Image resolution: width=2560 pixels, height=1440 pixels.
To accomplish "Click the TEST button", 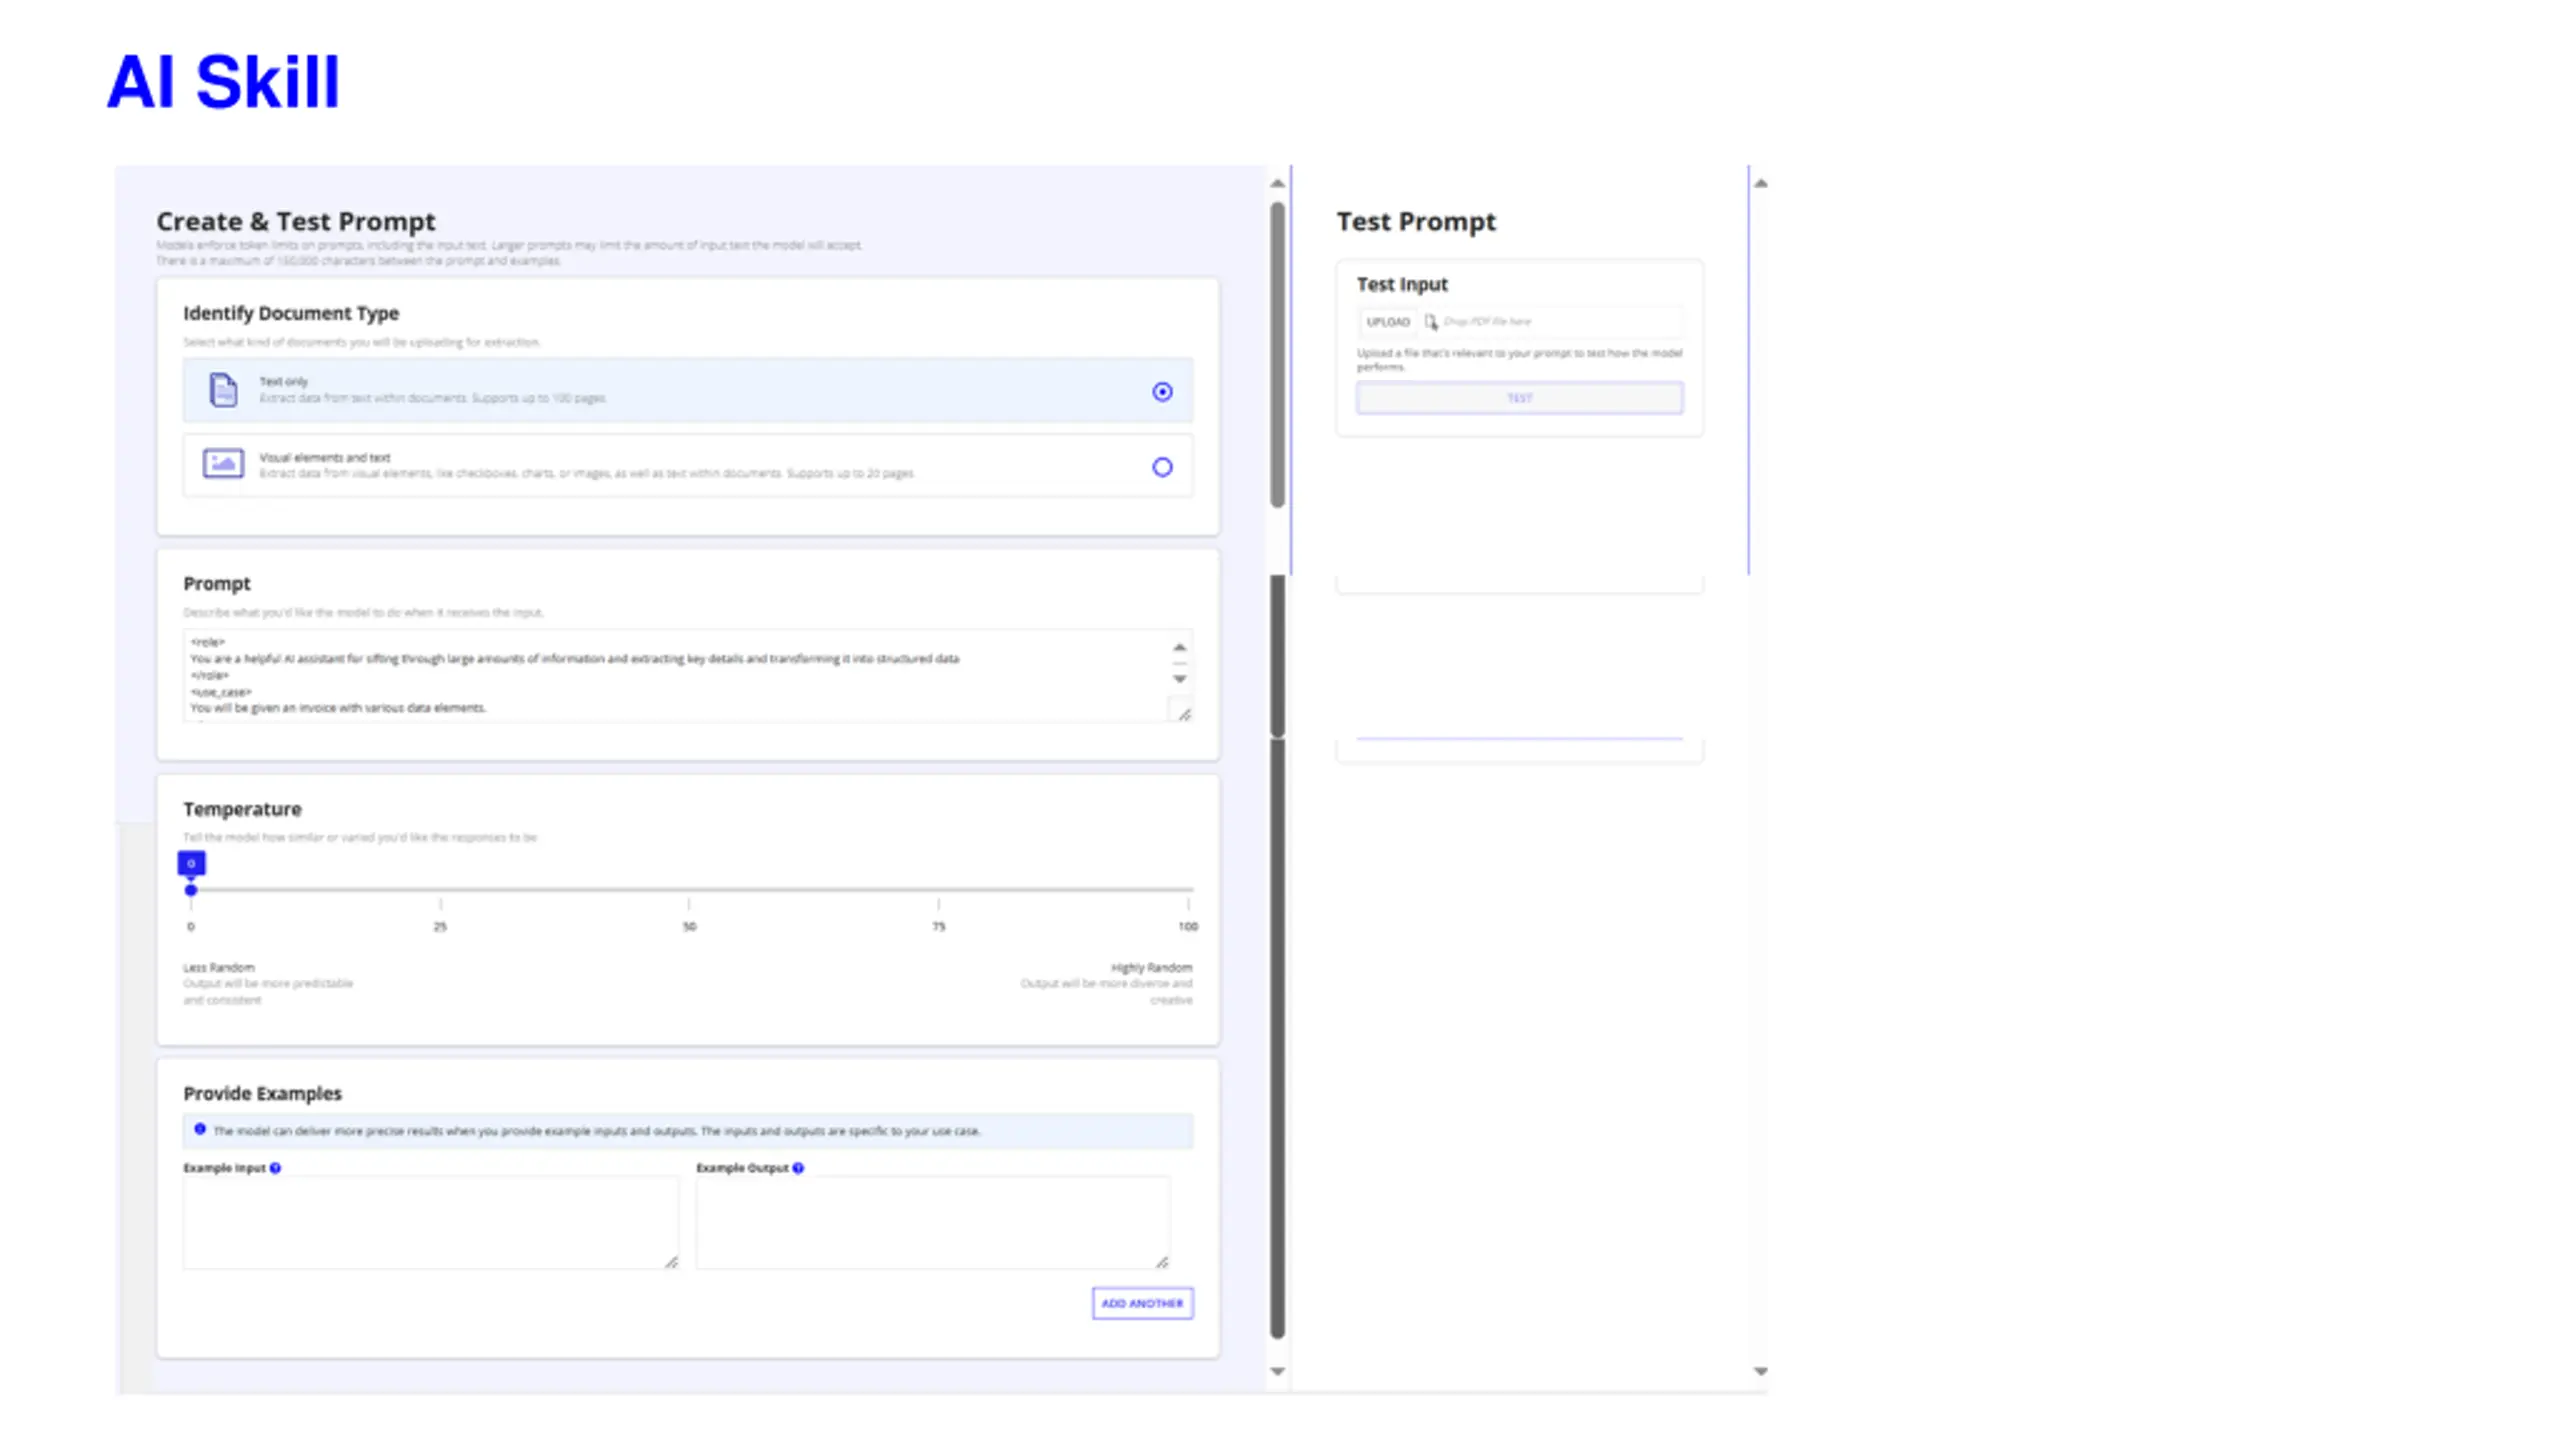I will (1519, 398).
